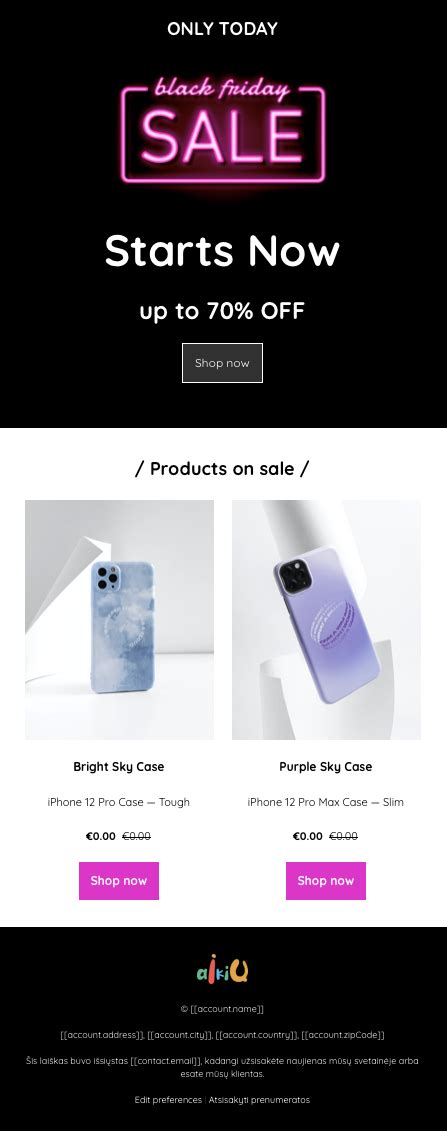Viewport: 447px width, 1131px height.
Task: Shop now for Bright Sky Case
Action: [119, 881]
